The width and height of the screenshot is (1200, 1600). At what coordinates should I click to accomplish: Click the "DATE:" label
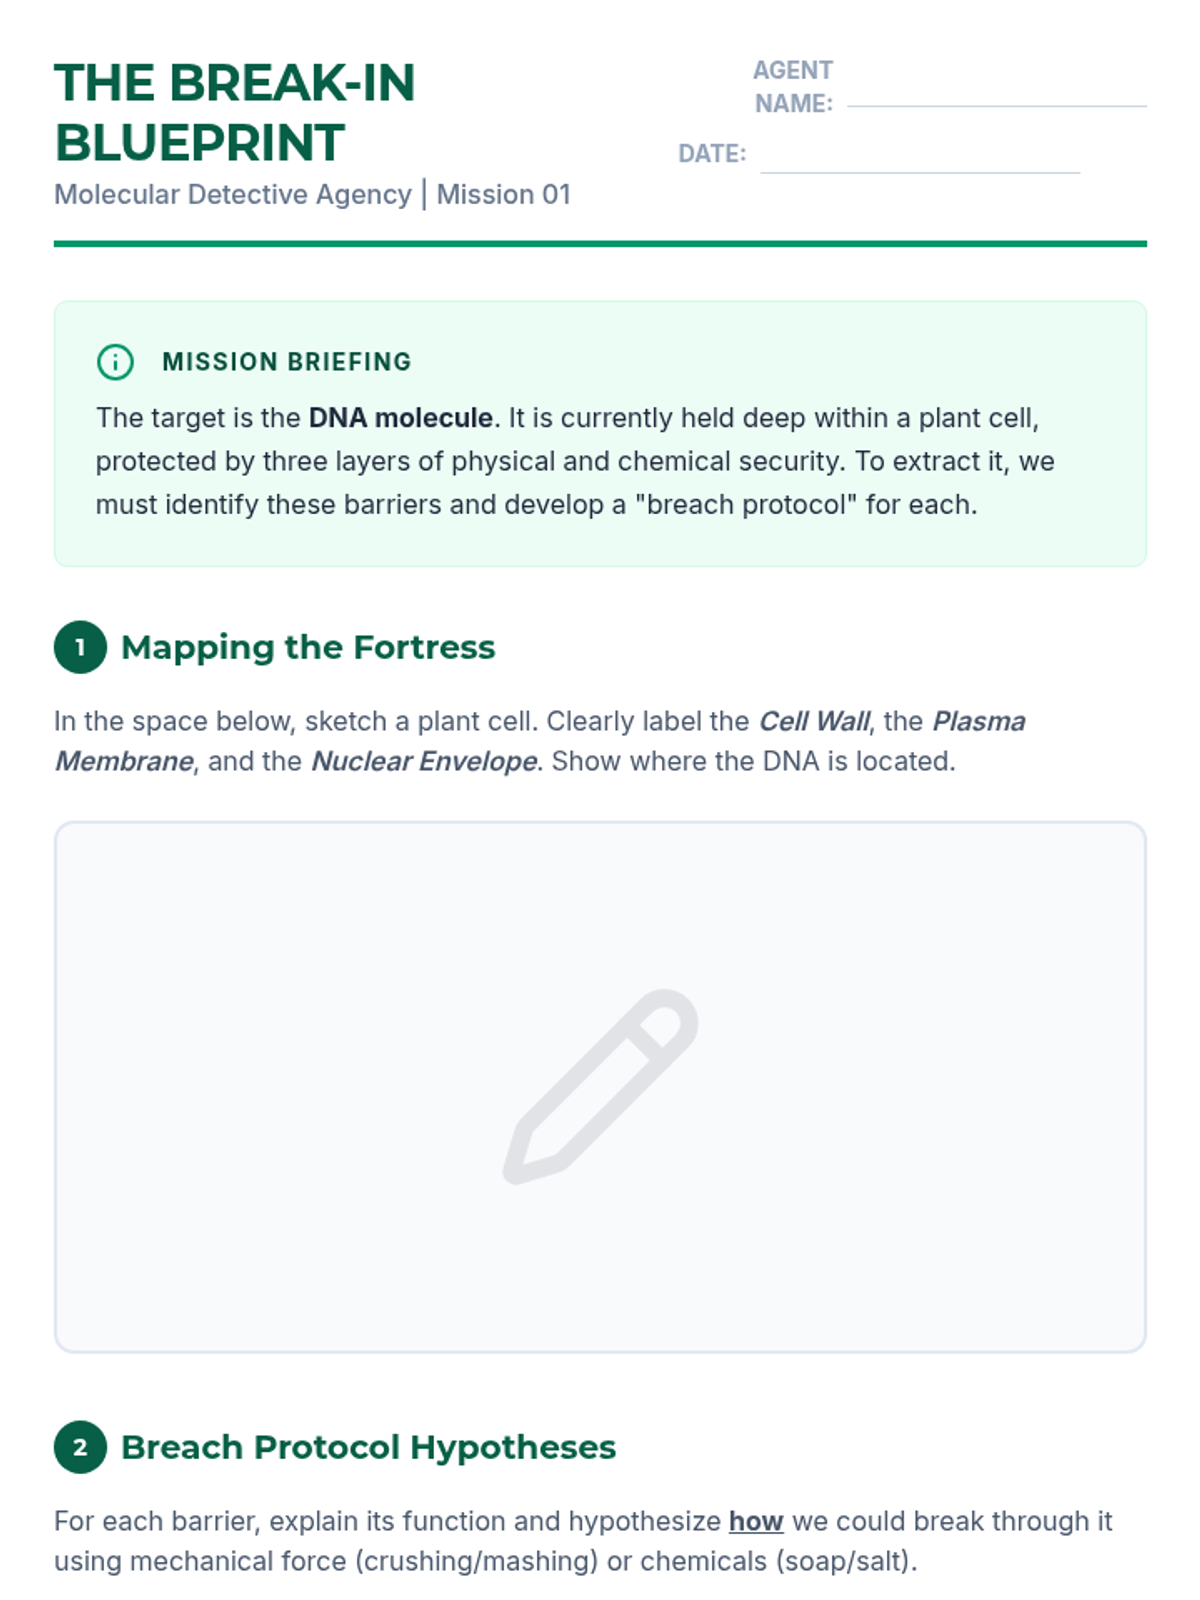(x=712, y=154)
